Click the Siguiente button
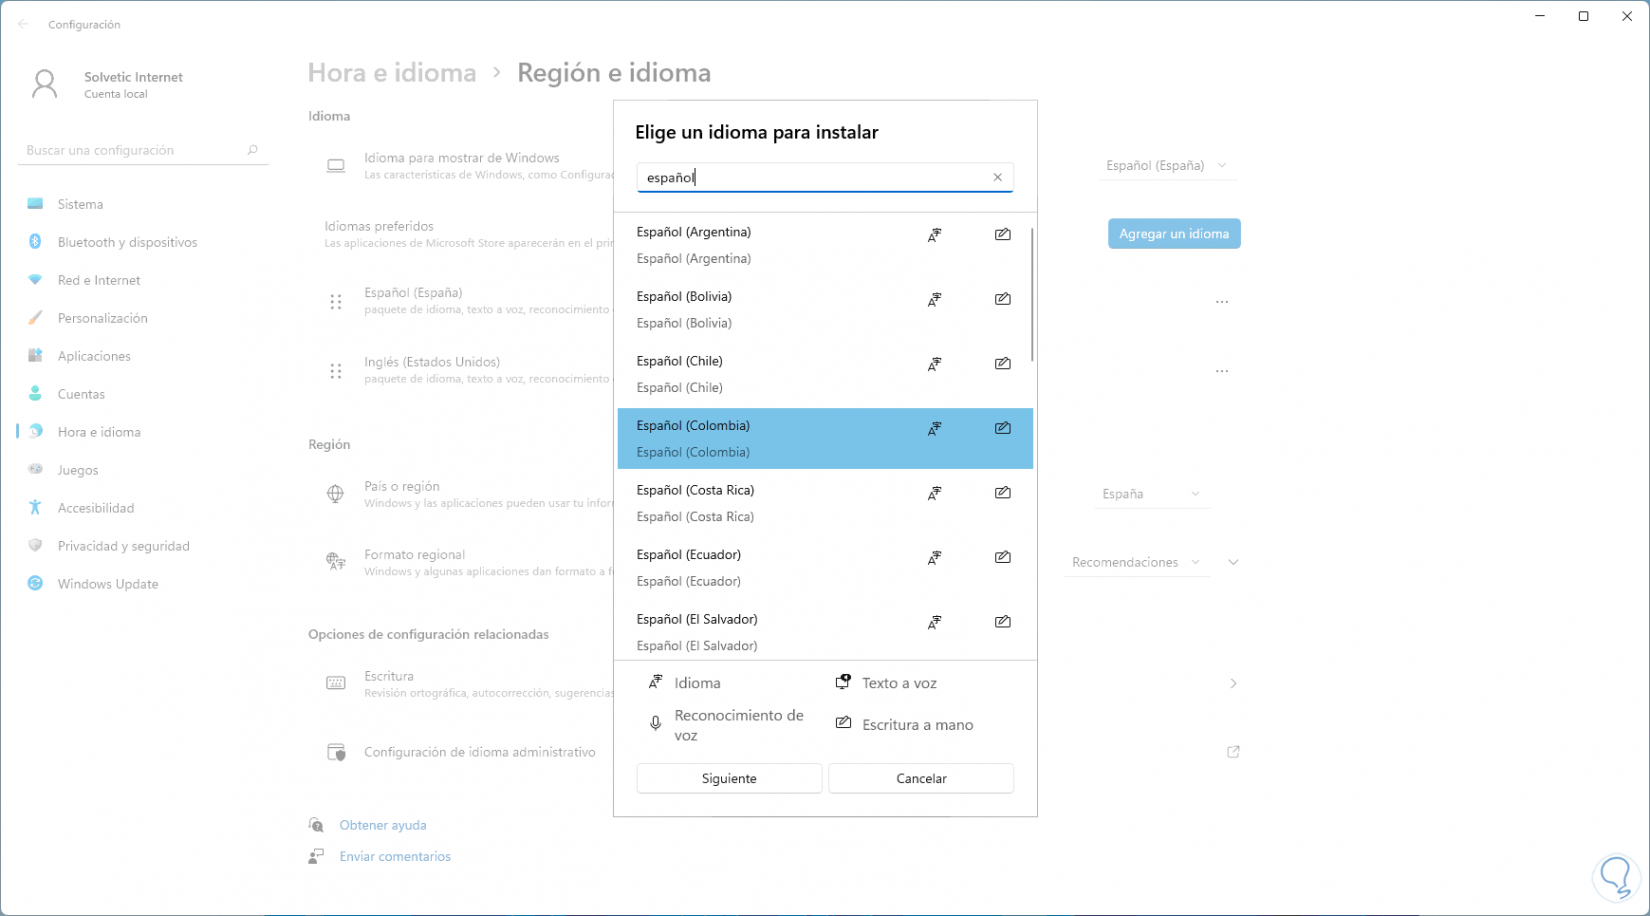1650x916 pixels. [729, 779]
